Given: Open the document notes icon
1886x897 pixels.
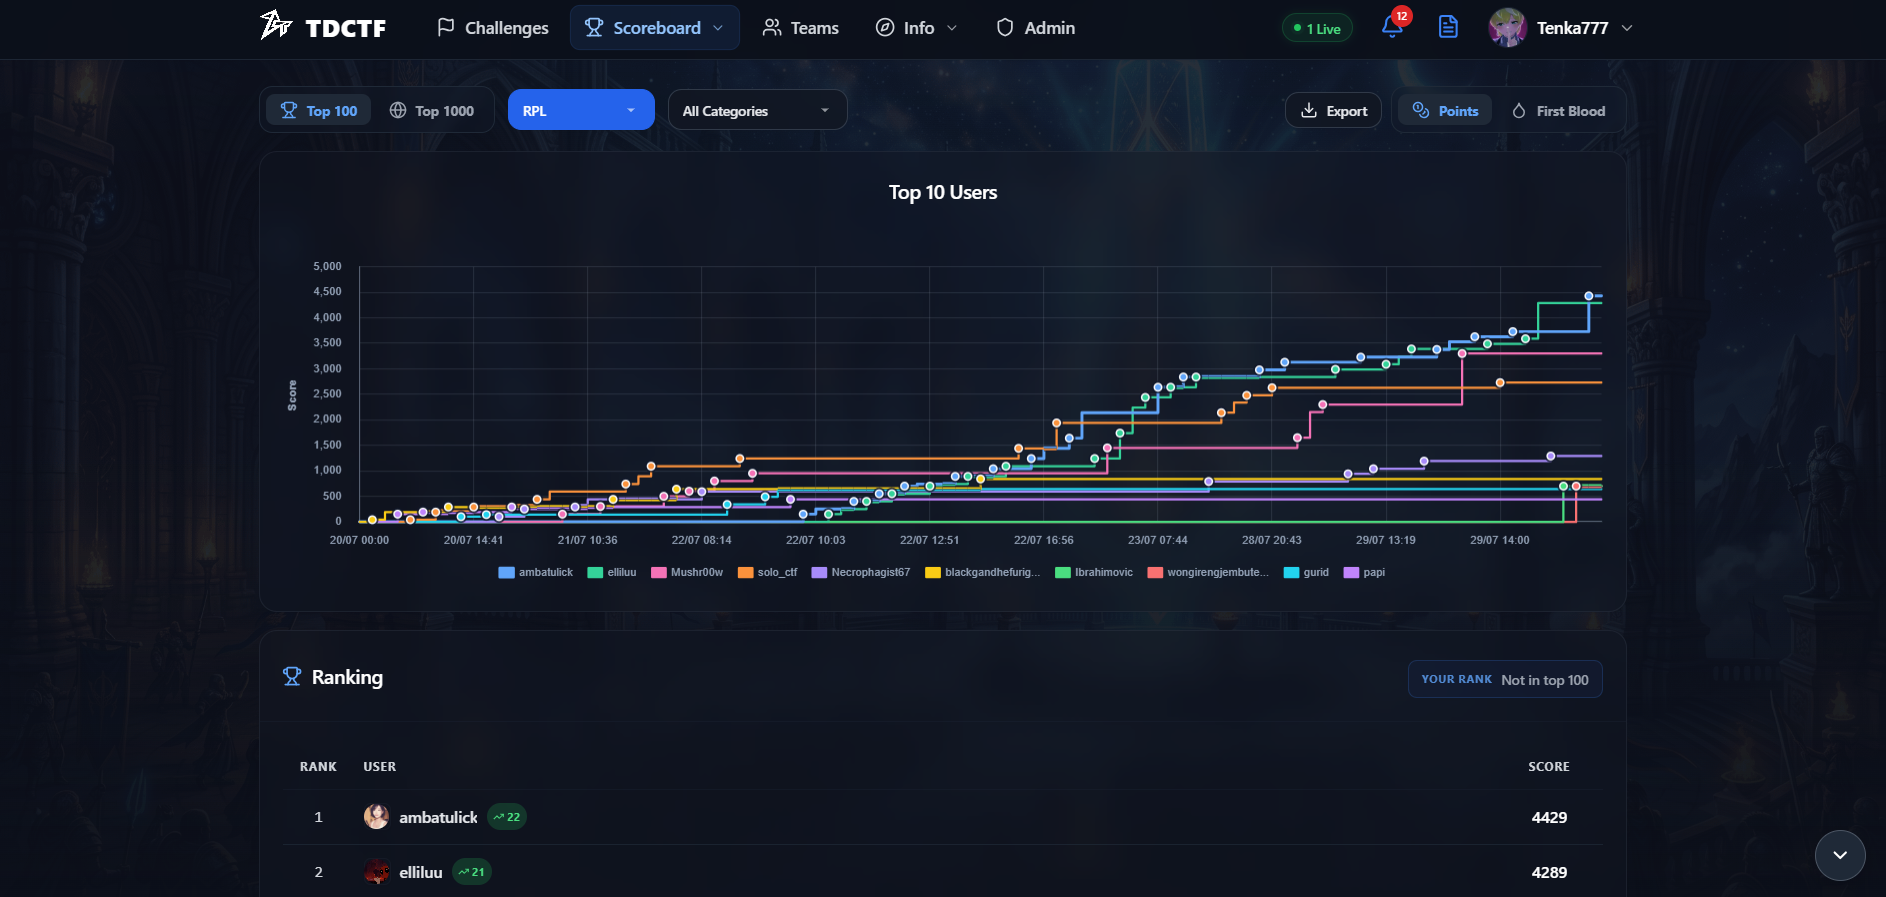Looking at the screenshot, I should click(1448, 27).
